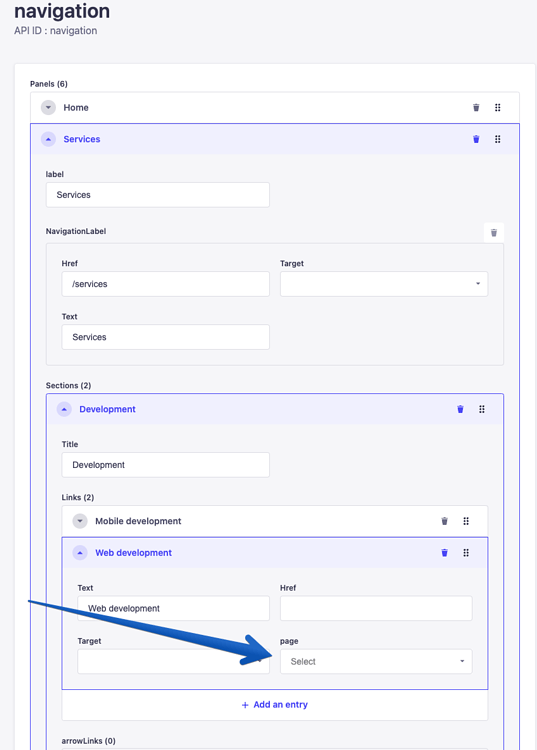The image size is (537, 750).
Task: Expand the Home panel
Action: [48, 108]
